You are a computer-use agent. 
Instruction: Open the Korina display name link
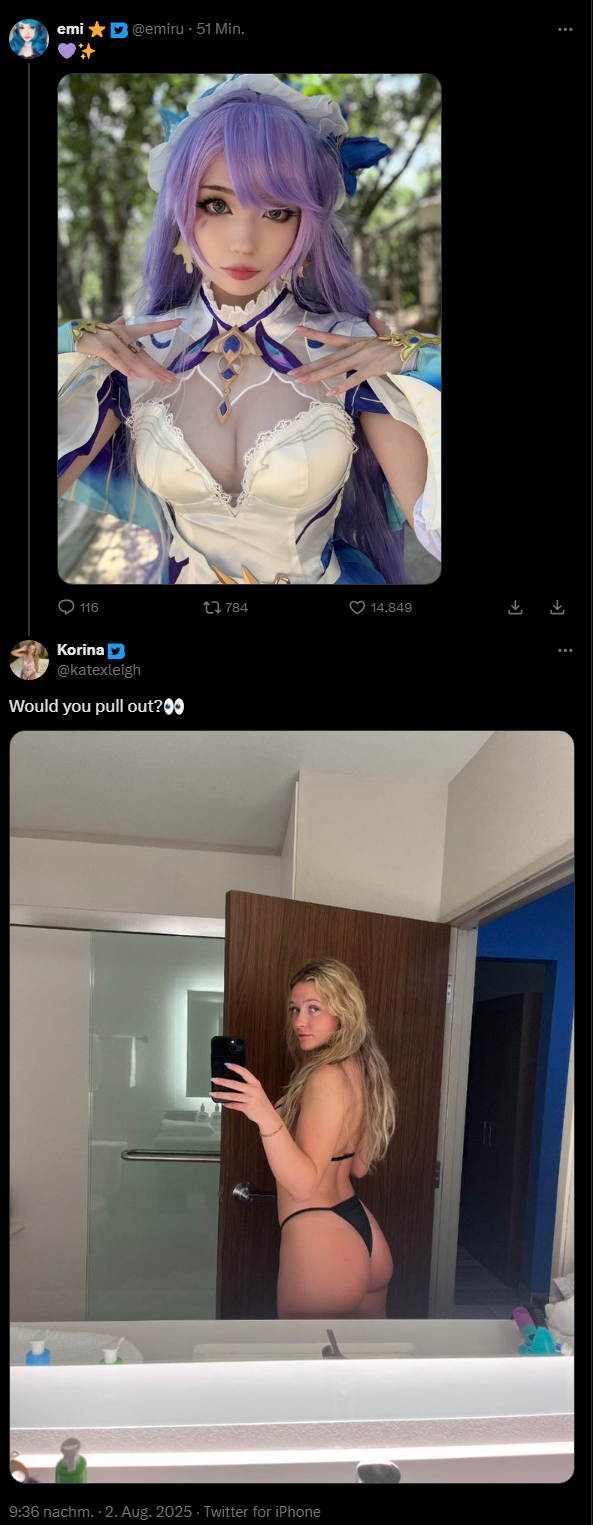tap(81, 650)
